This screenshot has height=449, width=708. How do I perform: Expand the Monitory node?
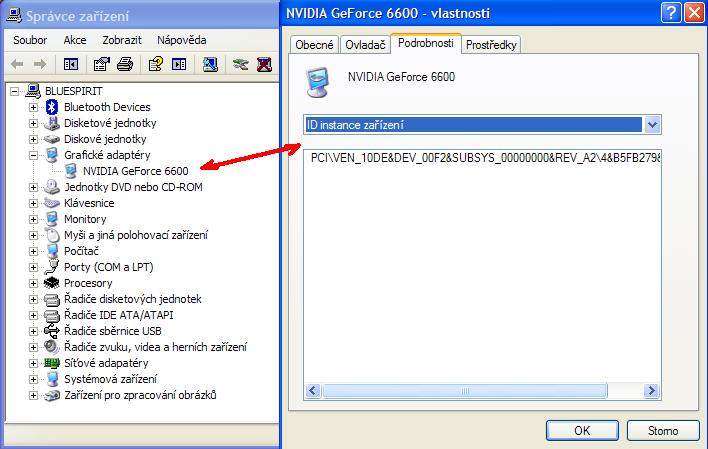[33, 219]
